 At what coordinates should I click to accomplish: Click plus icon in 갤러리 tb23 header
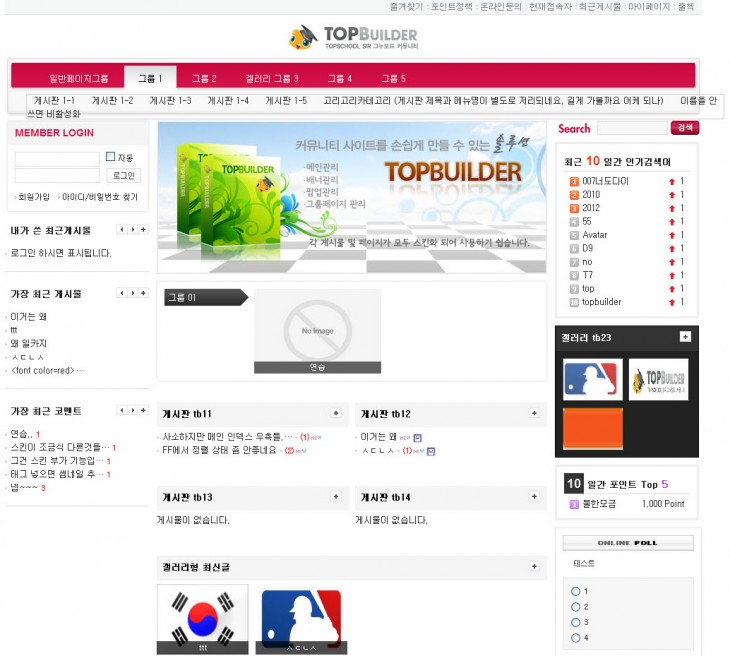[x=685, y=337]
